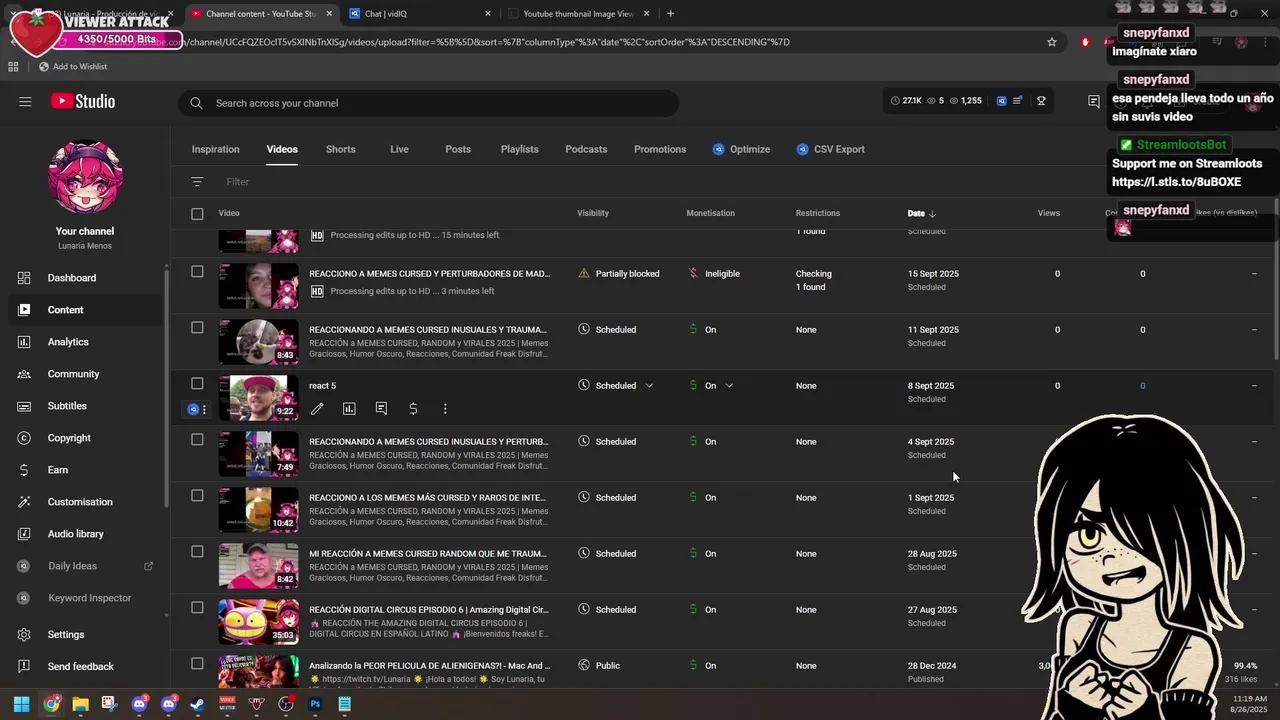The height and width of the screenshot is (720, 1280).
Task: Open File Explorer from the taskbar
Action: pyautogui.click(x=80, y=704)
